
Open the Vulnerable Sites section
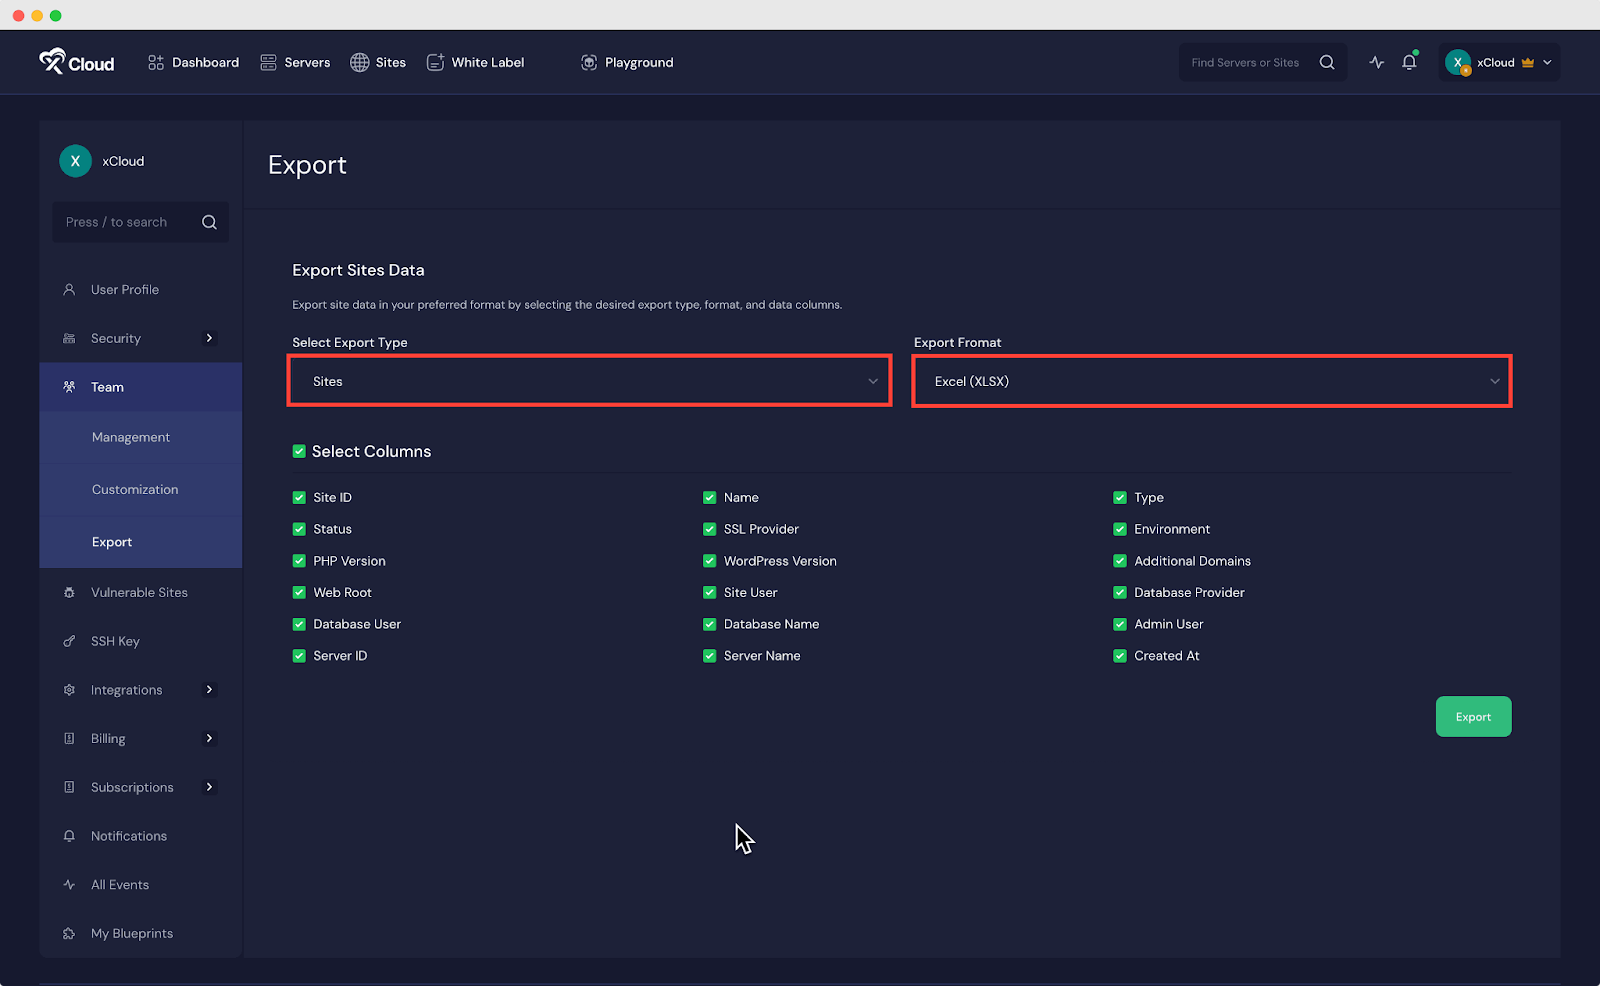[139, 592]
